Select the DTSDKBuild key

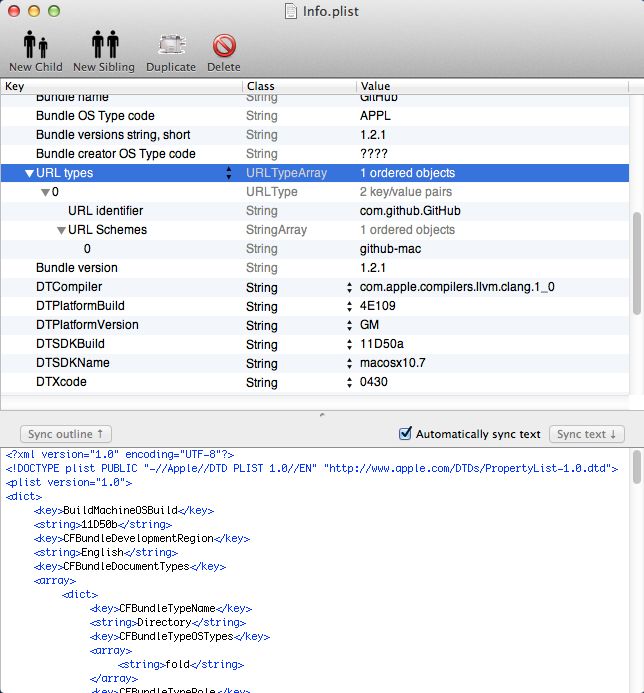[70, 344]
